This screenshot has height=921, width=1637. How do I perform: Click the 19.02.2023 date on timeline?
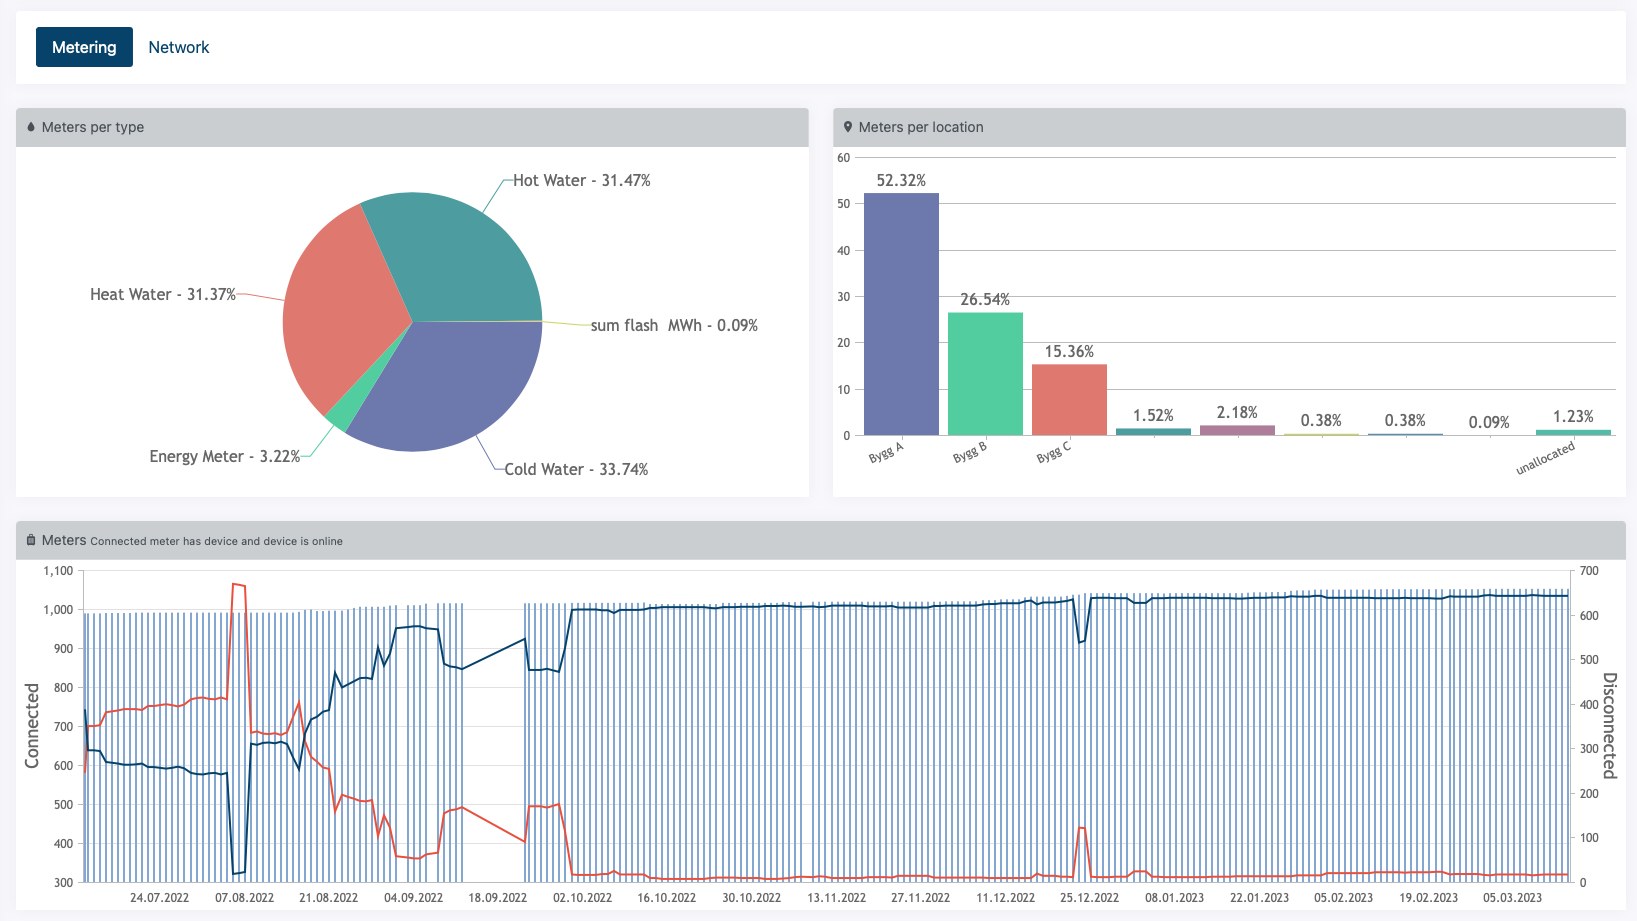(x=1429, y=897)
